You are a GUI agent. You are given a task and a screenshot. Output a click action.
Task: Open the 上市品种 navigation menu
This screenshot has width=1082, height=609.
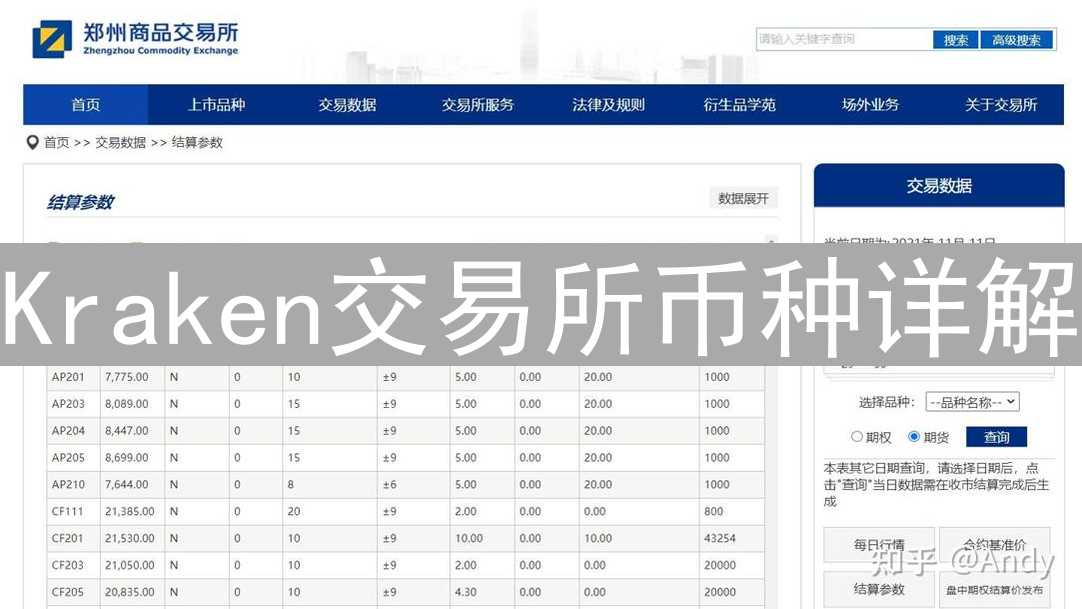(216, 105)
